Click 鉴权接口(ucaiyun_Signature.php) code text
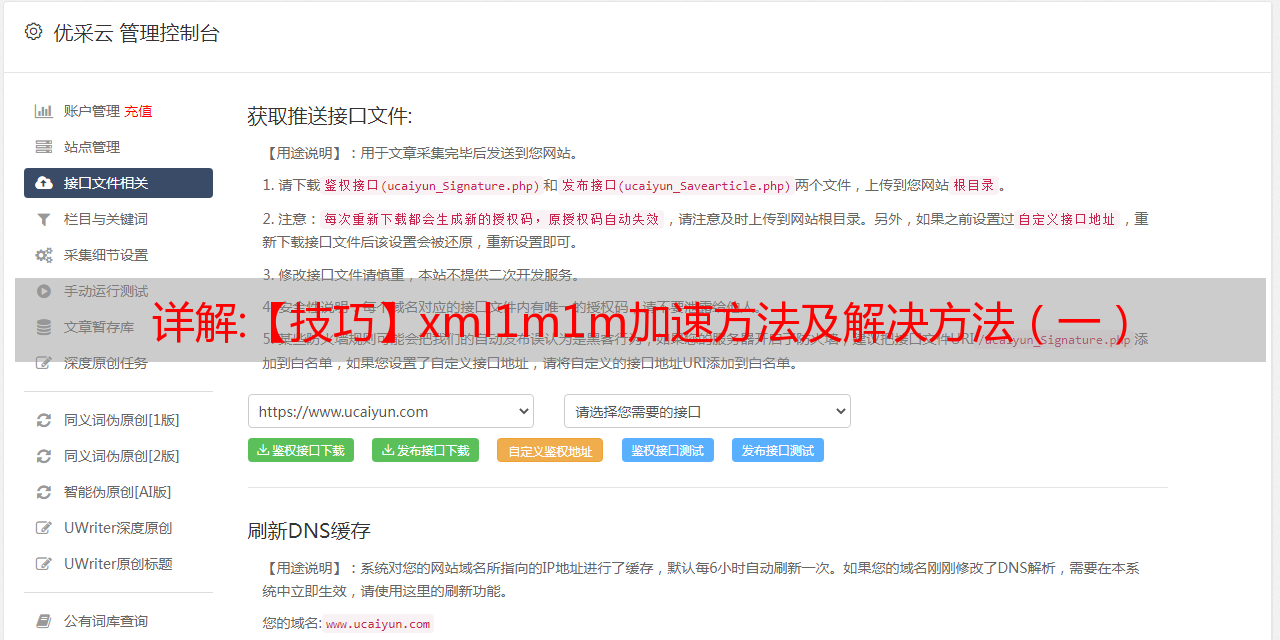1280x640 pixels. [431, 185]
